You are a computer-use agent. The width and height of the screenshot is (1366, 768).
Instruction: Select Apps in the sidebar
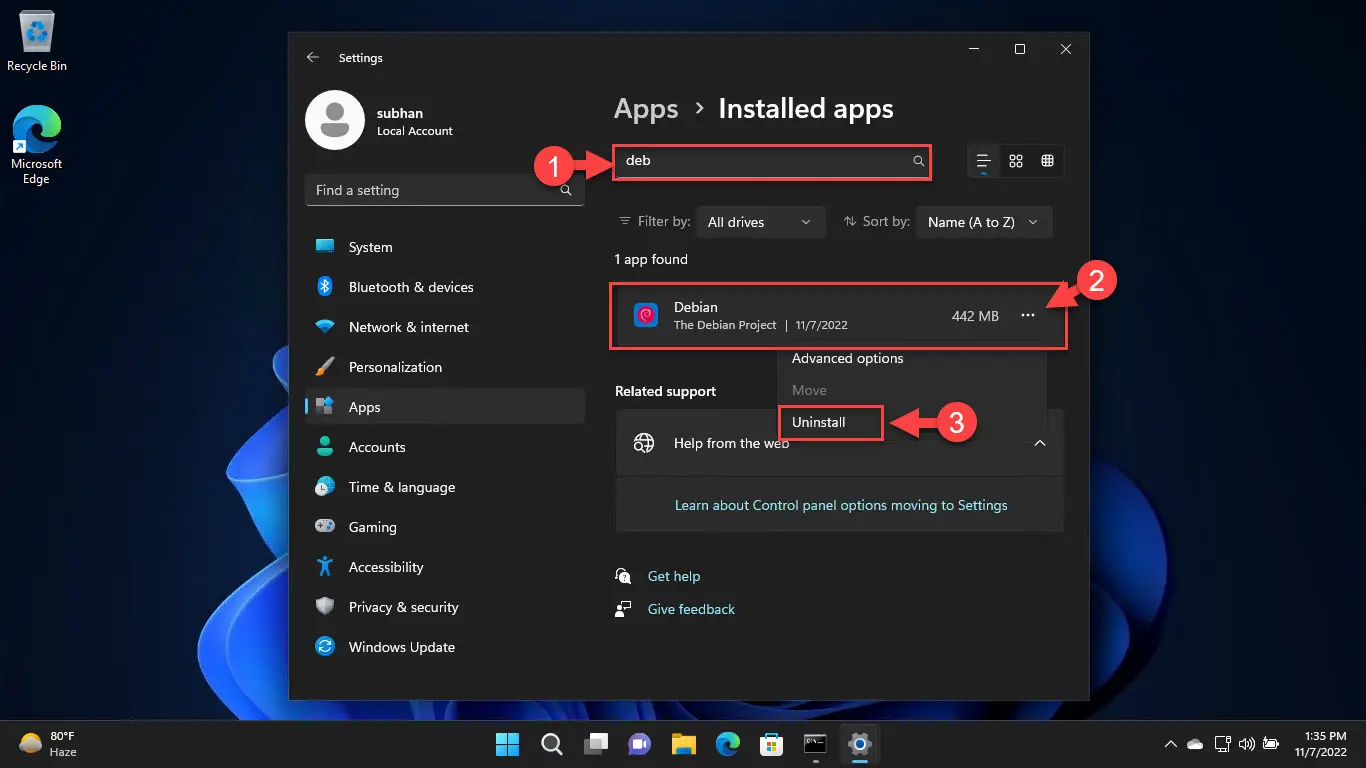pyautogui.click(x=445, y=407)
